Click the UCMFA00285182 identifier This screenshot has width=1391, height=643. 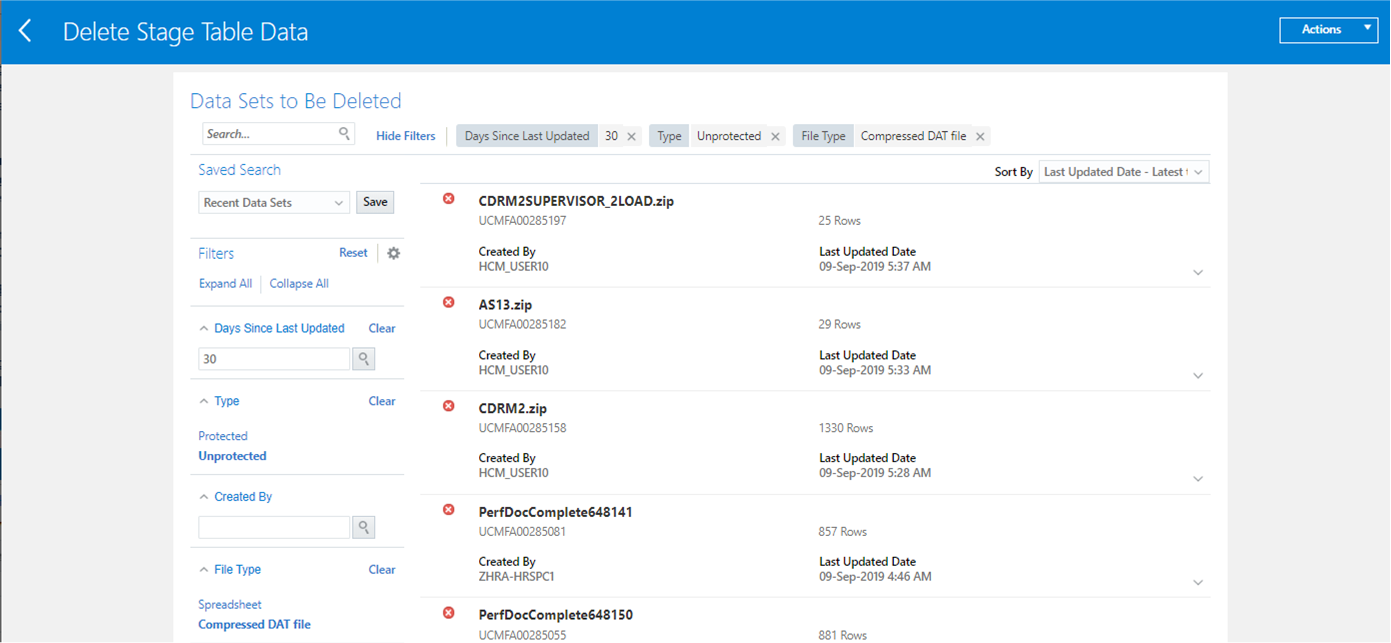tap(522, 325)
